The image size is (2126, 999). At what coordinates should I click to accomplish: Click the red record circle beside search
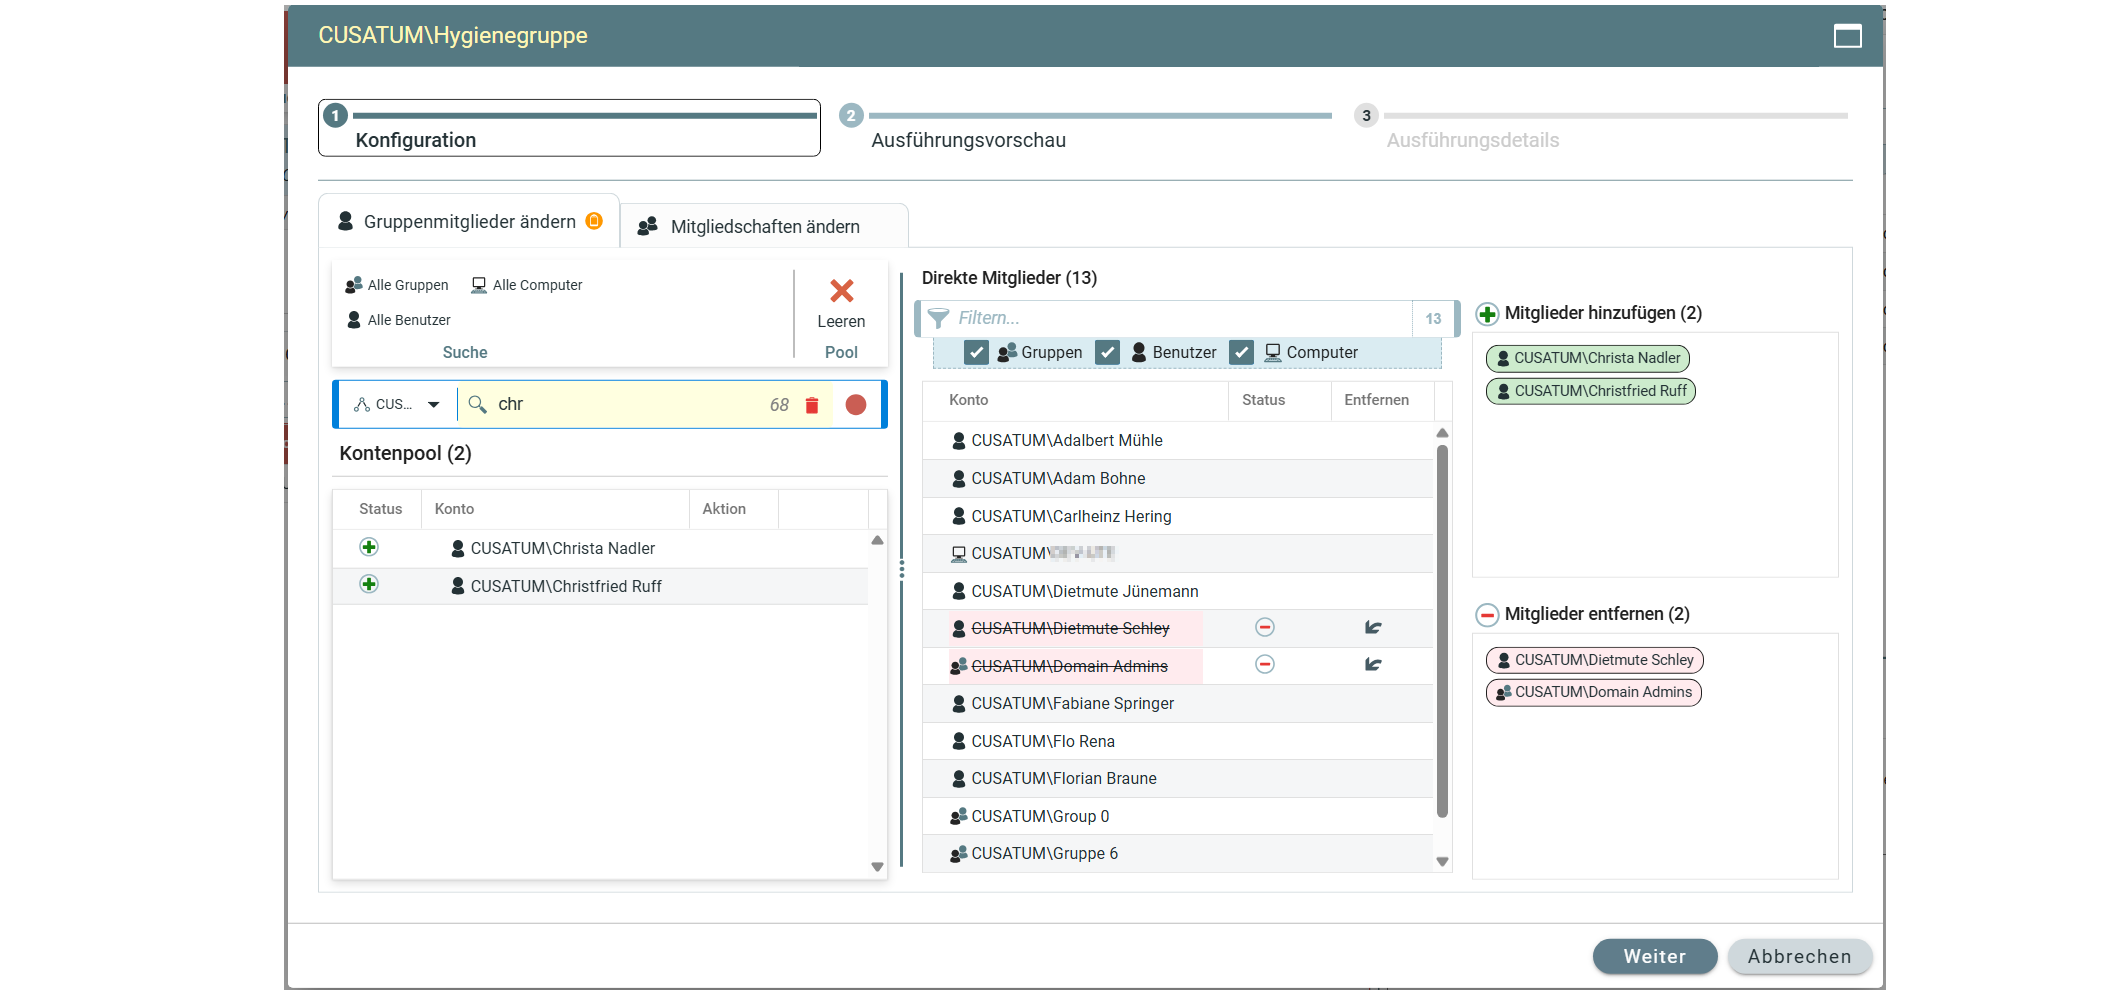(856, 405)
